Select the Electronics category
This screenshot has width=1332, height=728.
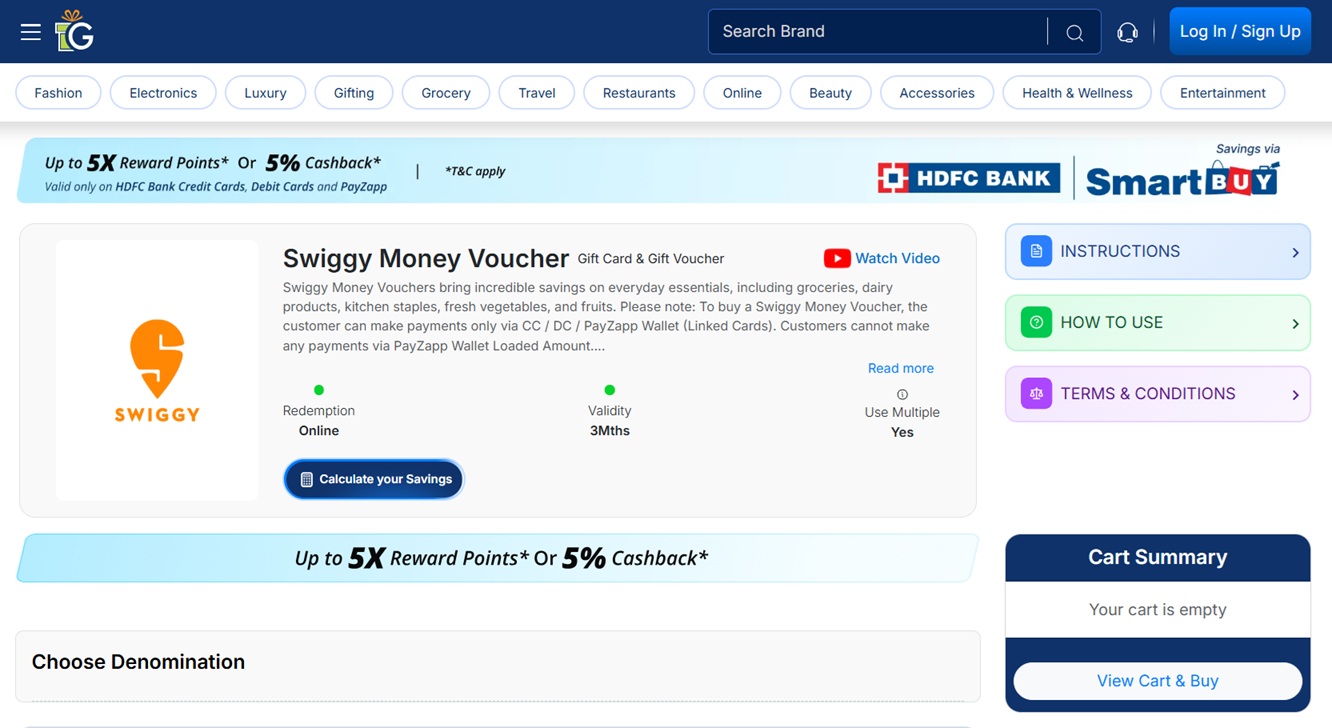163,93
